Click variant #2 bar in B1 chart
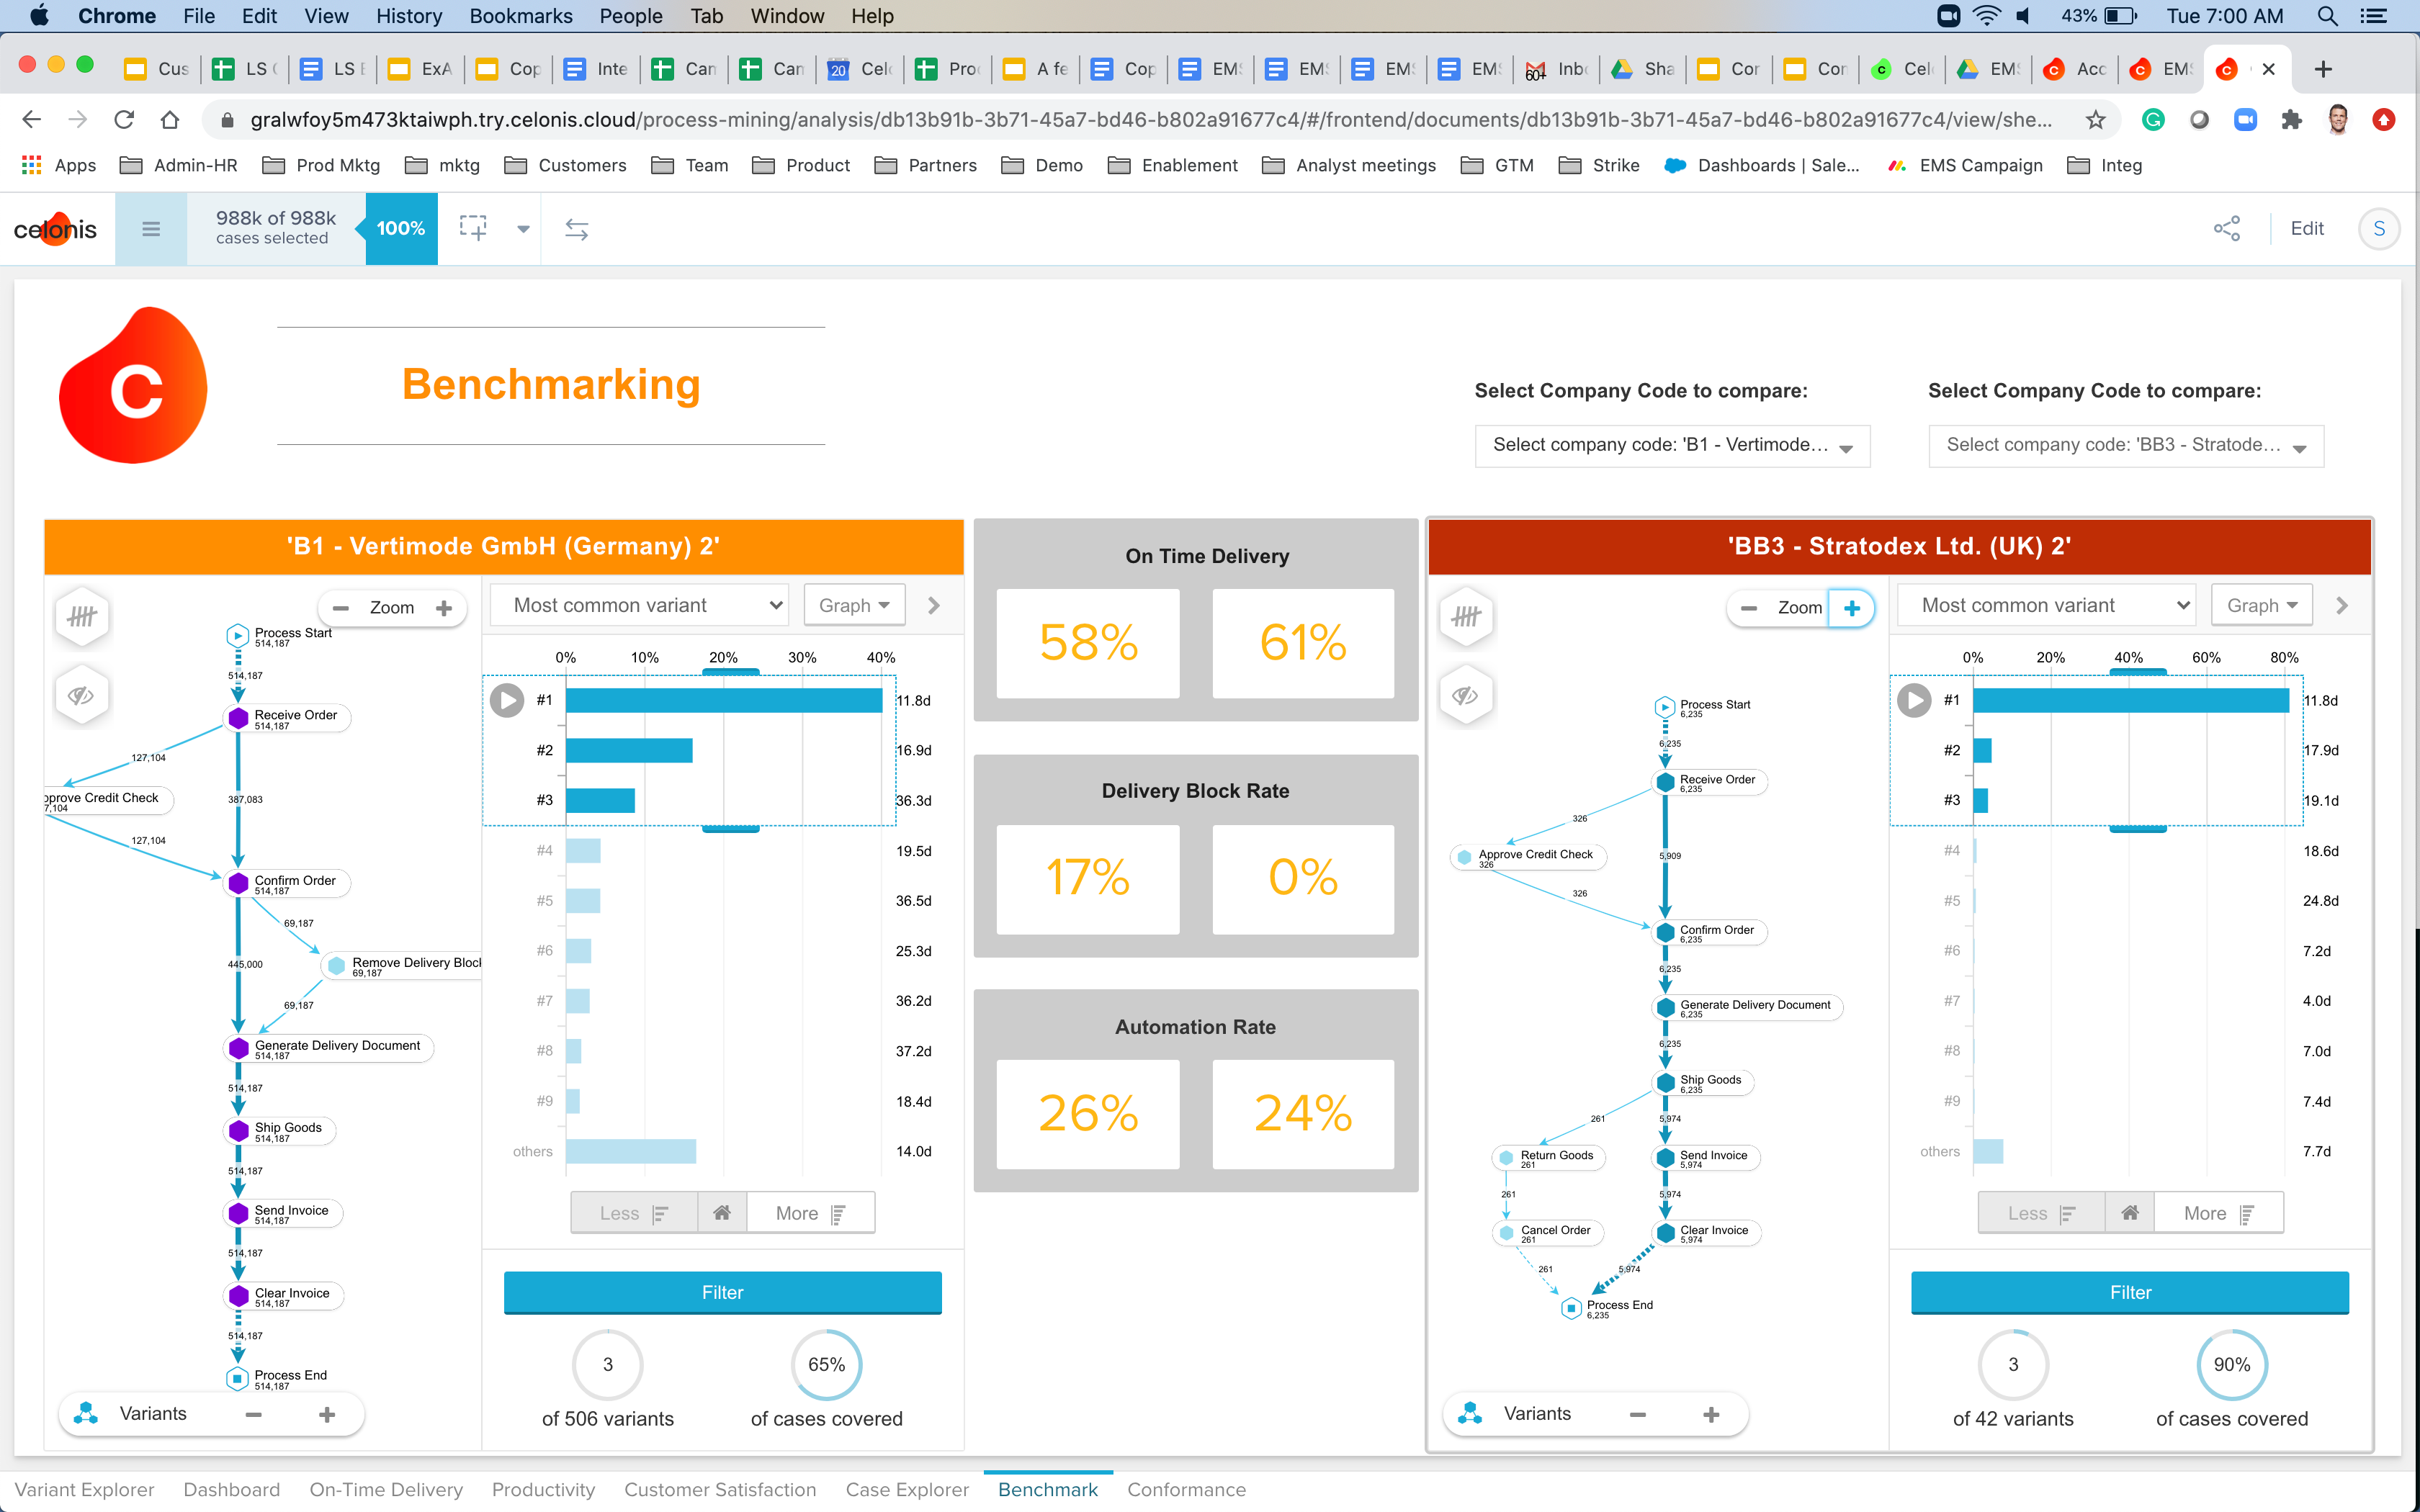This screenshot has width=2420, height=1512. point(629,750)
